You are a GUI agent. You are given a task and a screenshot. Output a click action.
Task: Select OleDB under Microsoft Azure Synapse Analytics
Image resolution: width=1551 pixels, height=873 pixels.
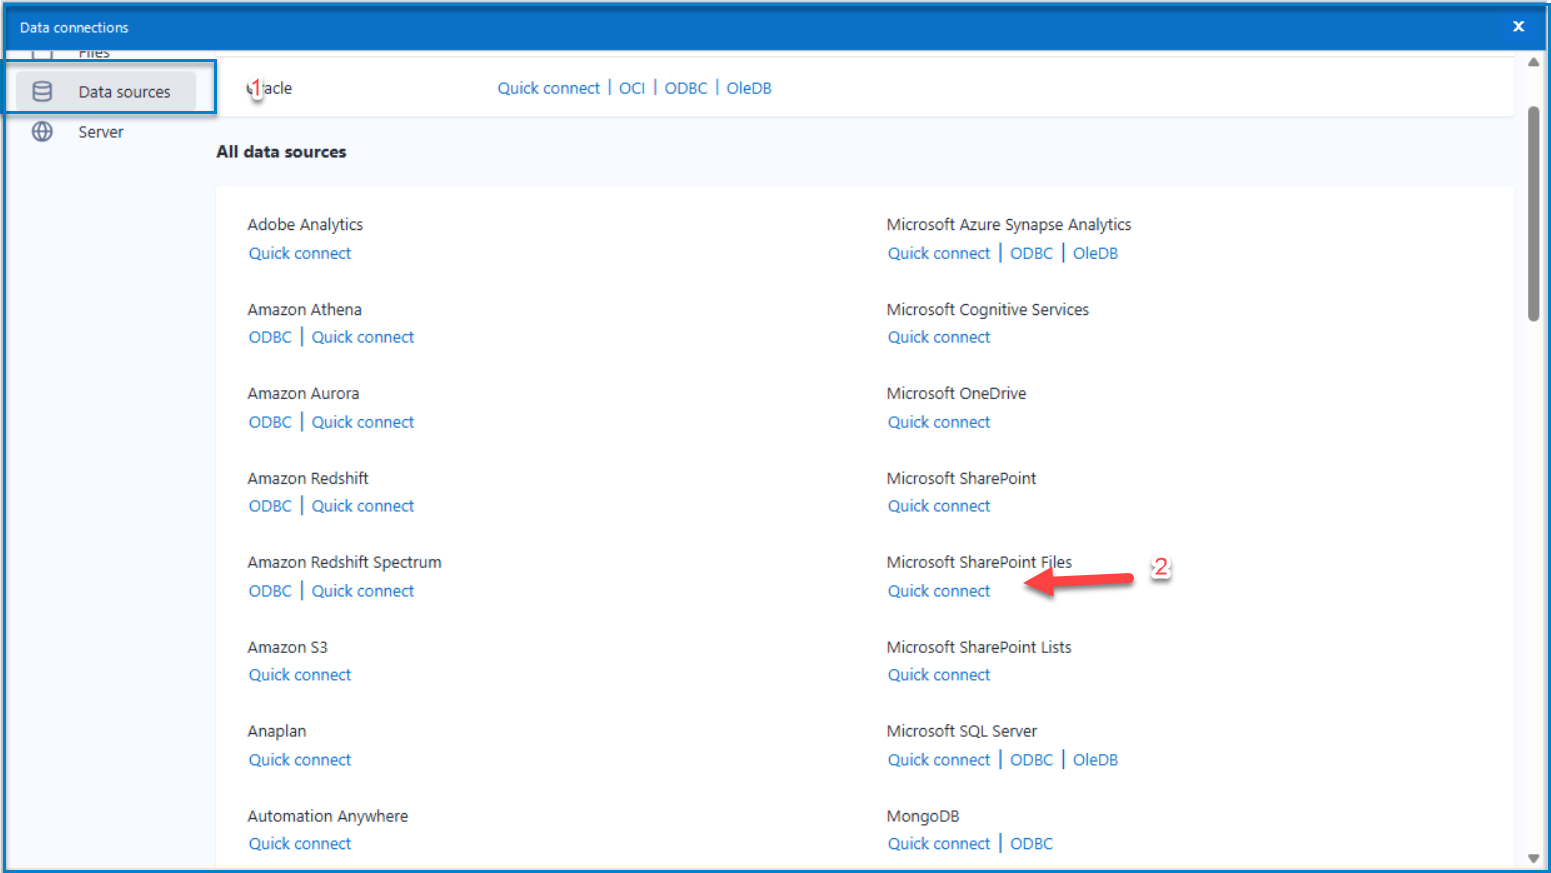tap(1095, 253)
